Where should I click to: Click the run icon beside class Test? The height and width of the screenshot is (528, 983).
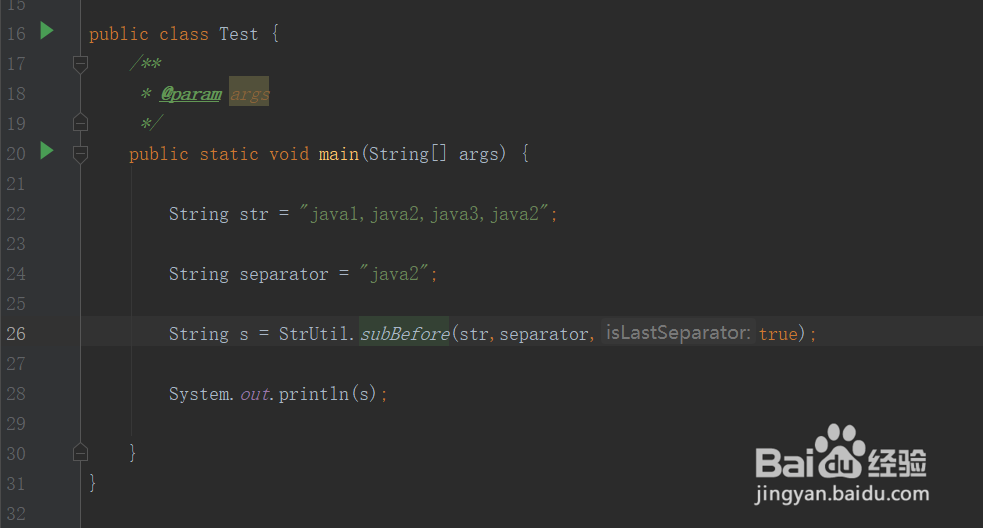pyautogui.click(x=46, y=32)
